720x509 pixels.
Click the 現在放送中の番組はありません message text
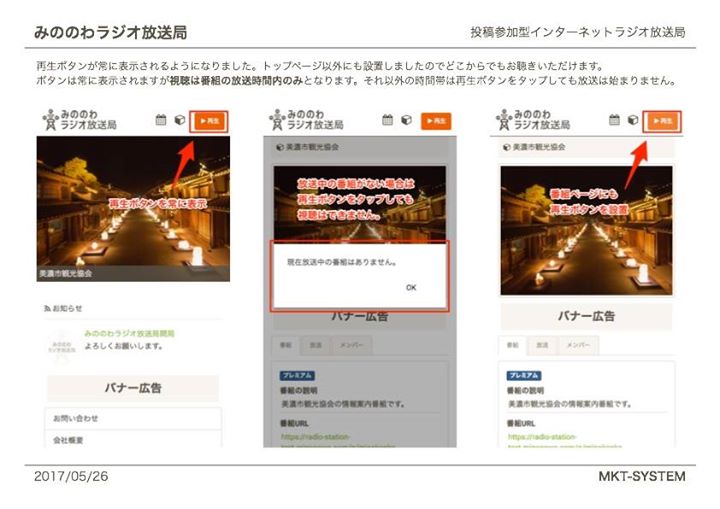click(341, 262)
